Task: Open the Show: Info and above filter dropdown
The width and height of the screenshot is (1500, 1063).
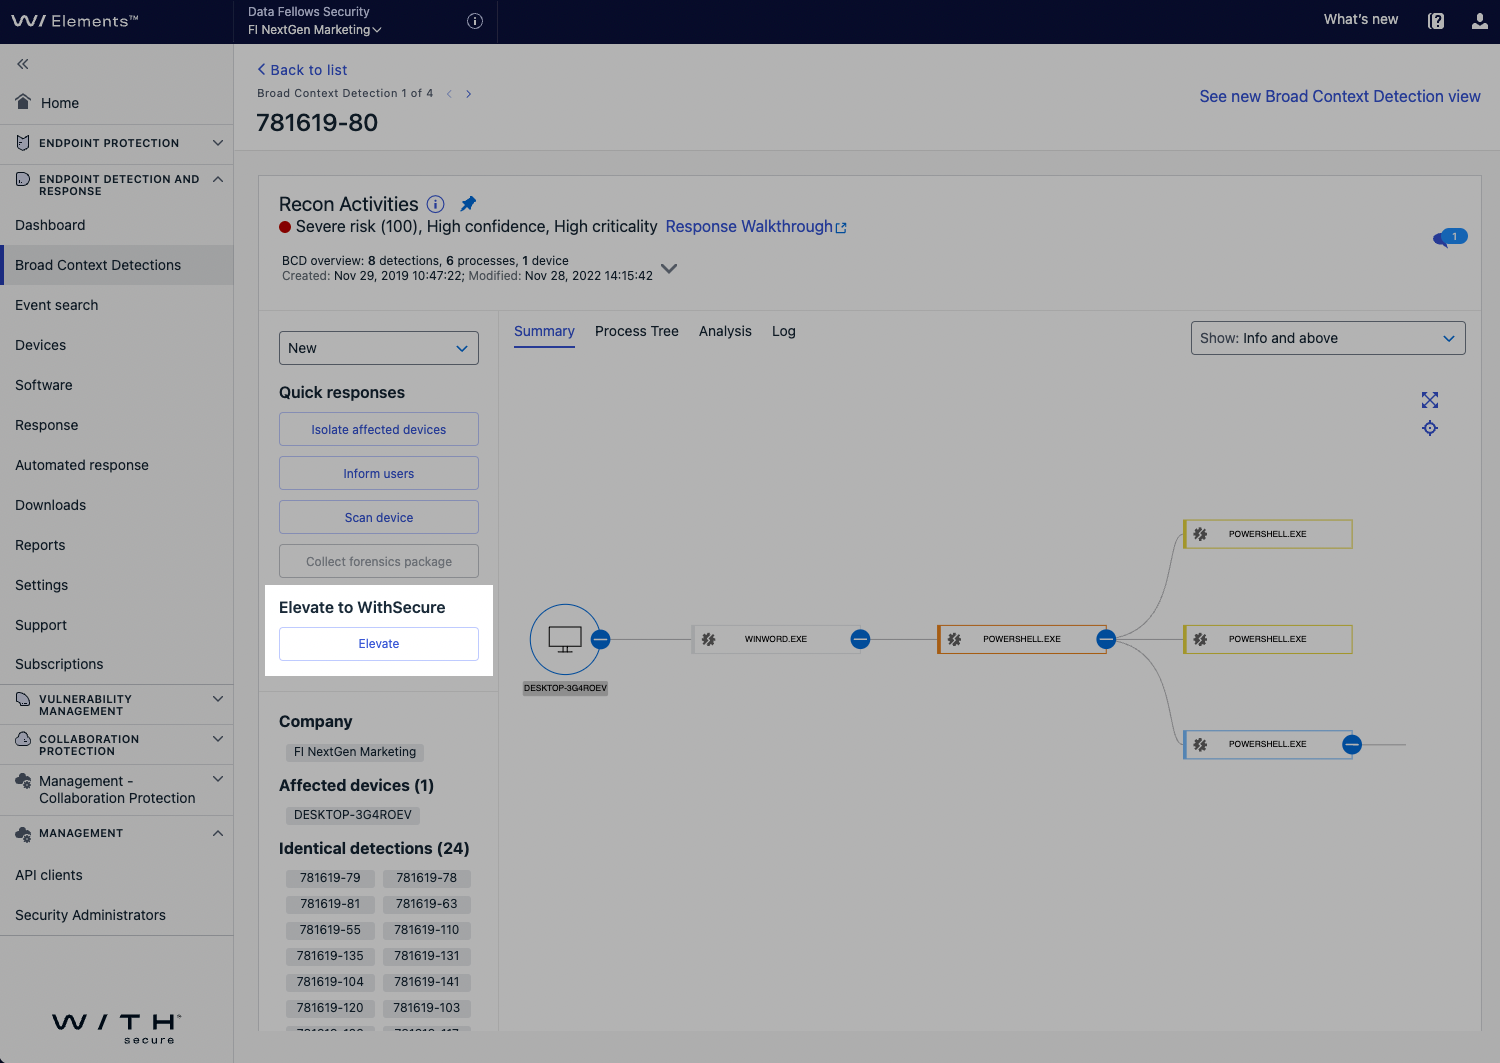Action: point(1328,338)
